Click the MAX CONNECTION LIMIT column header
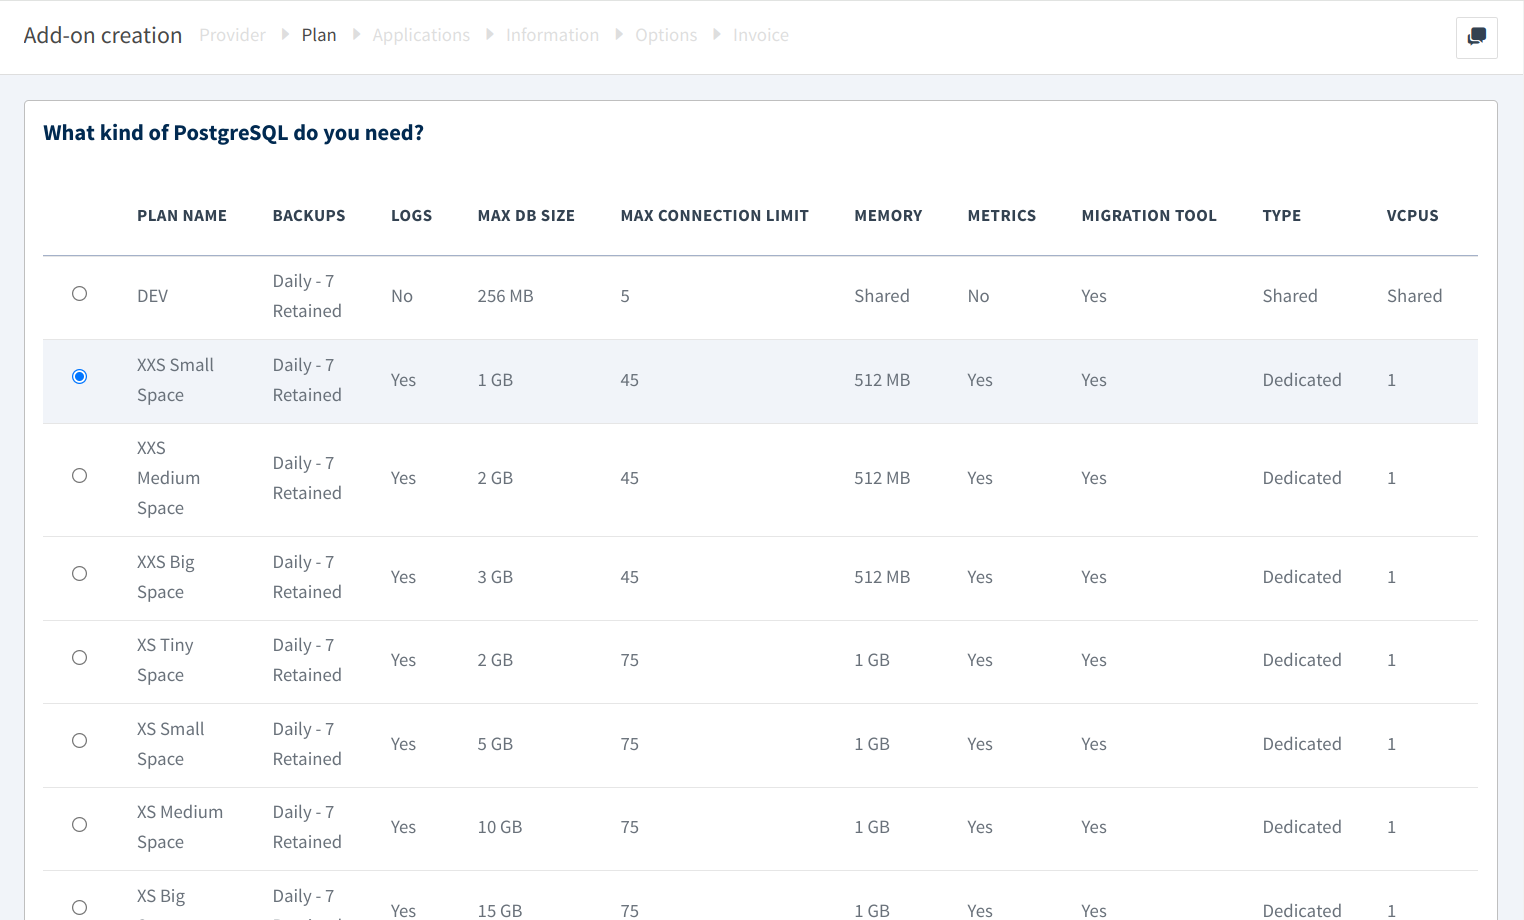Image resolution: width=1524 pixels, height=920 pixels. coord(714,216)
